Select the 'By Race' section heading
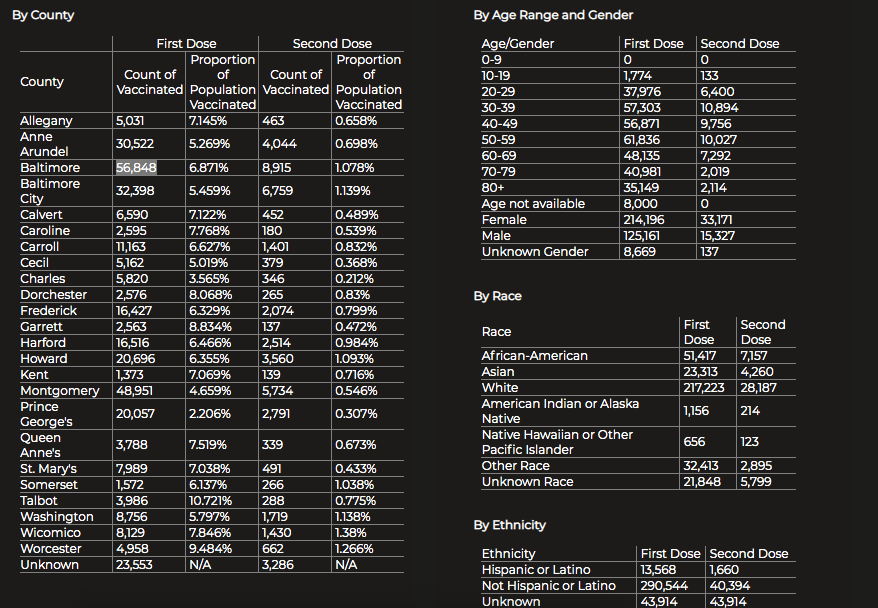878x608 pixels. 497,296
